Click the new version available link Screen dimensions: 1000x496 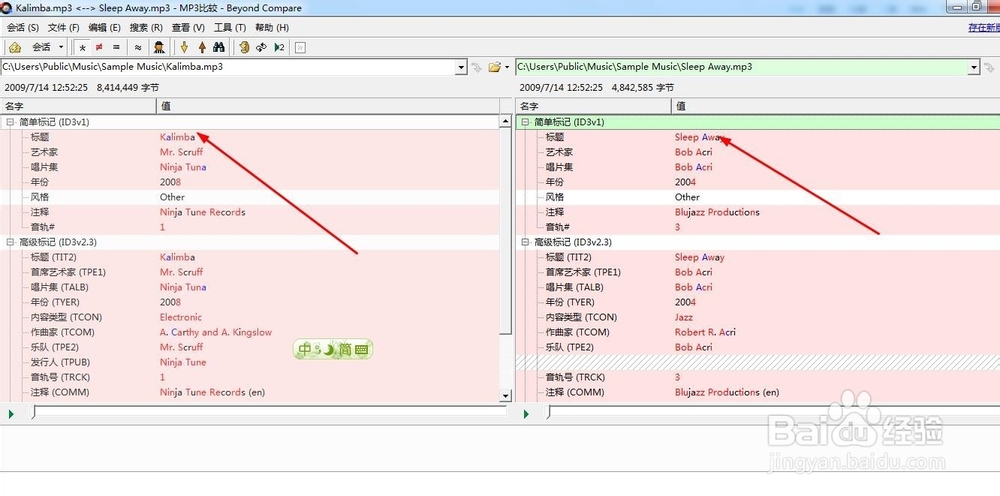point(983,27)
